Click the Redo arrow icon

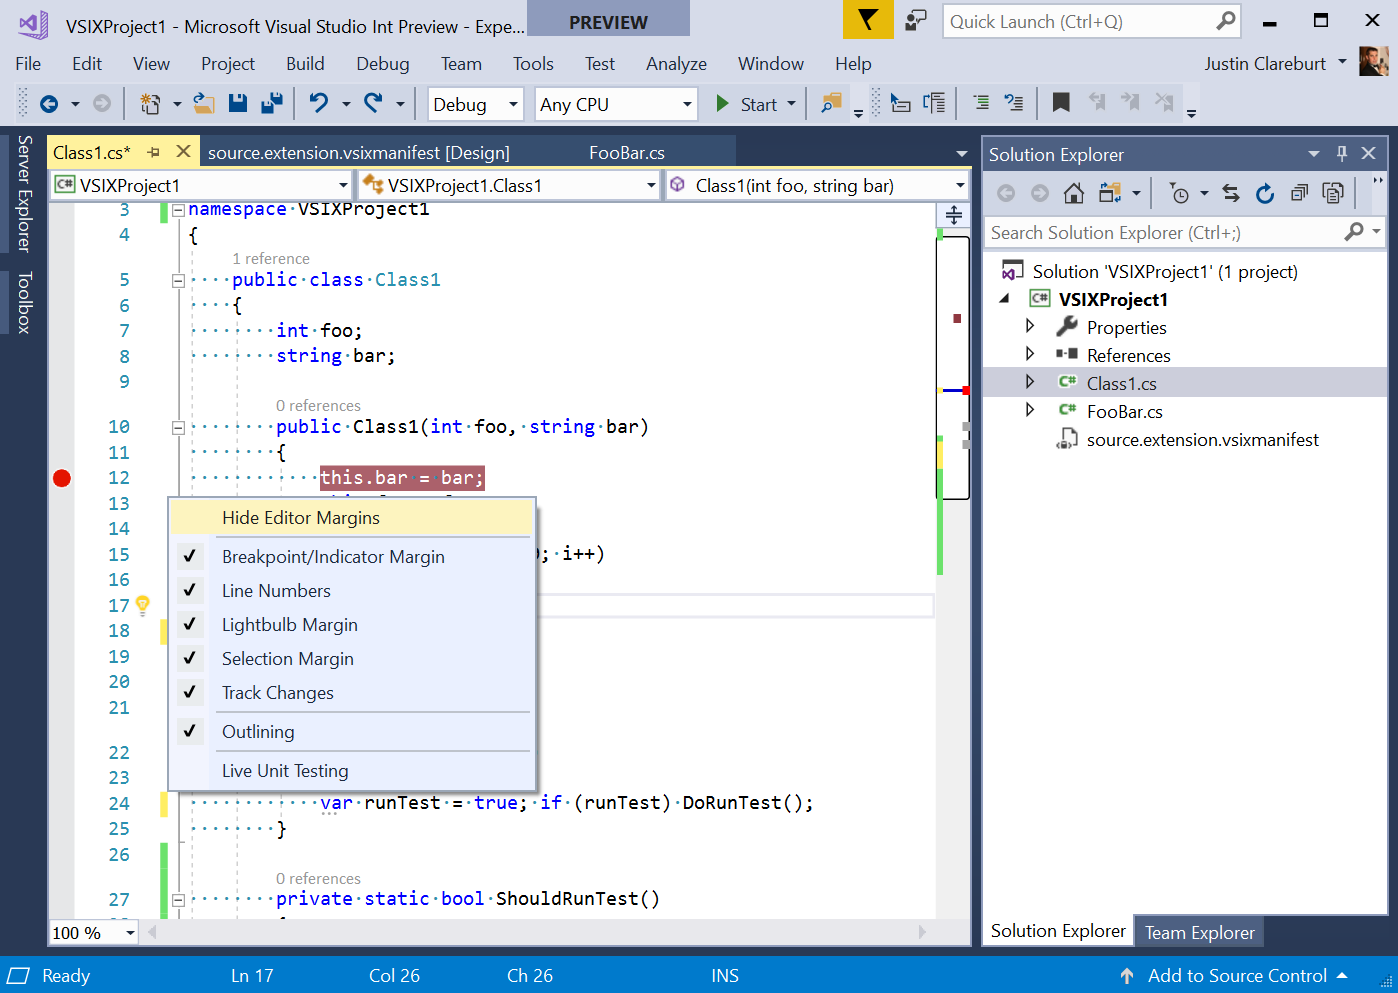373,103
